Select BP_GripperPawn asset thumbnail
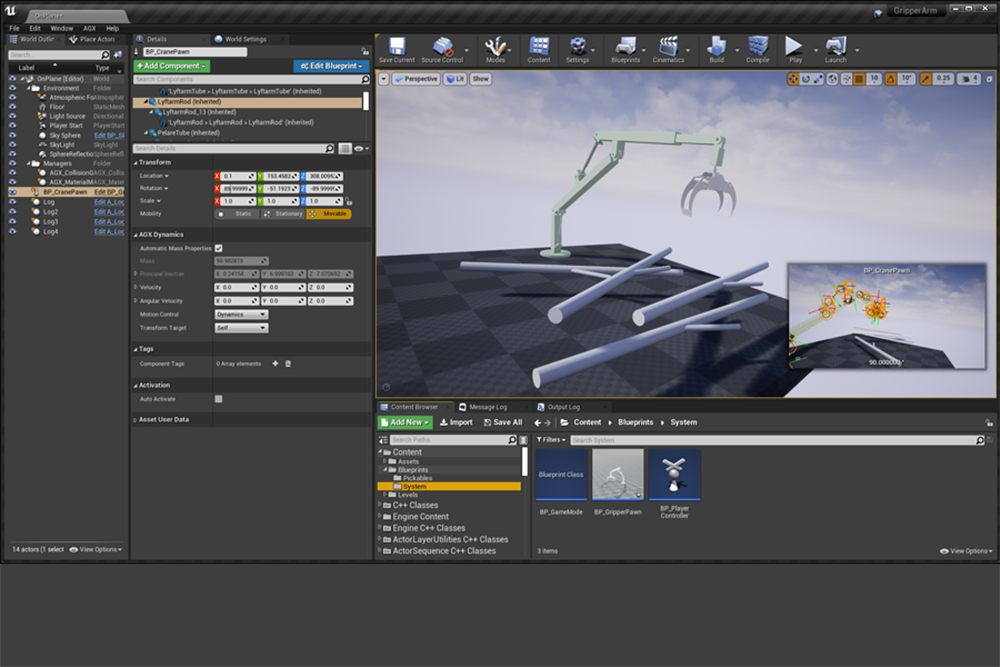The width and height of the screenshot is (1000, 667). [x=617, y=474]
